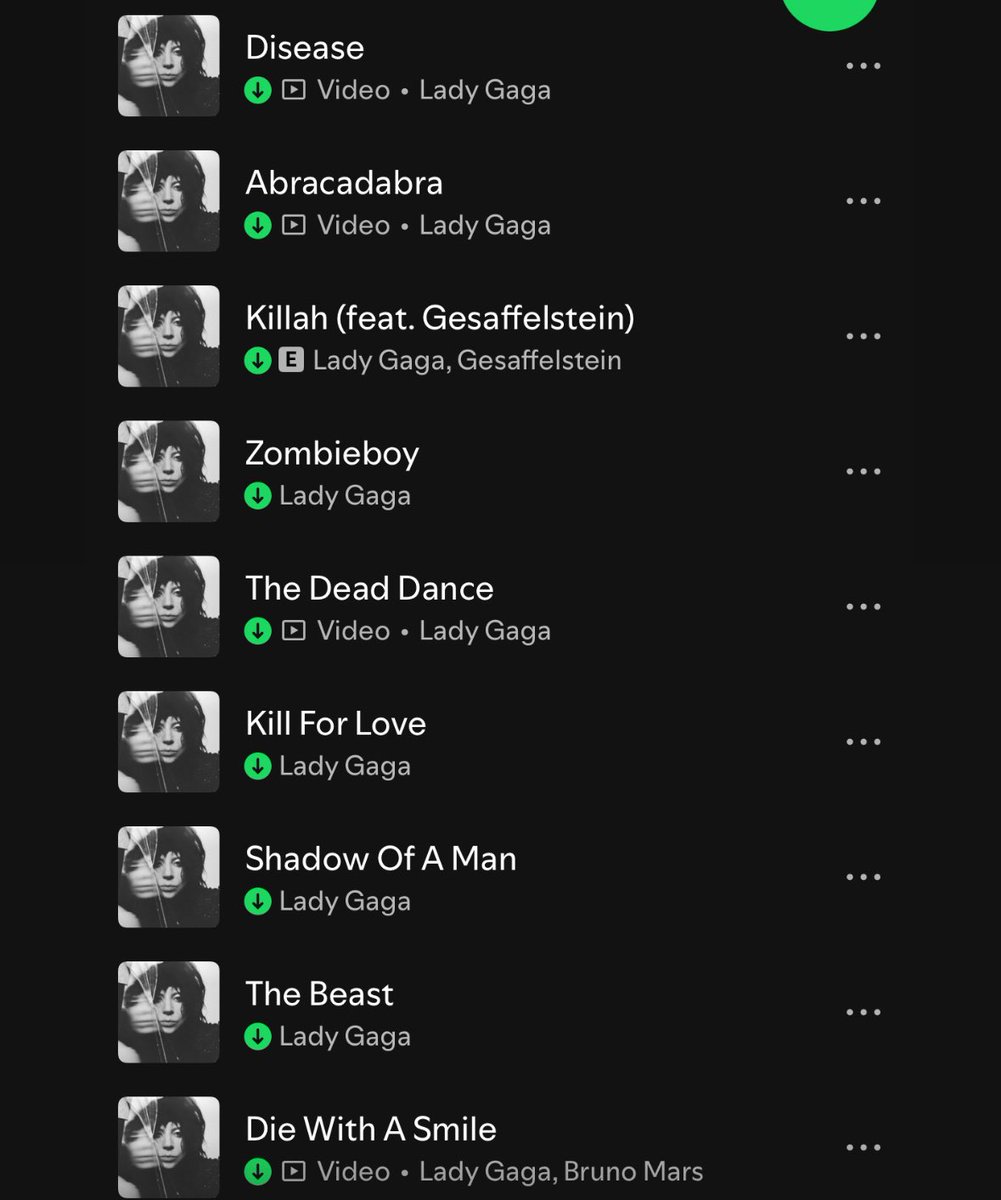1001x1200 pixels.
Task: Play the song Zombieboy
Action: (478, 471)
